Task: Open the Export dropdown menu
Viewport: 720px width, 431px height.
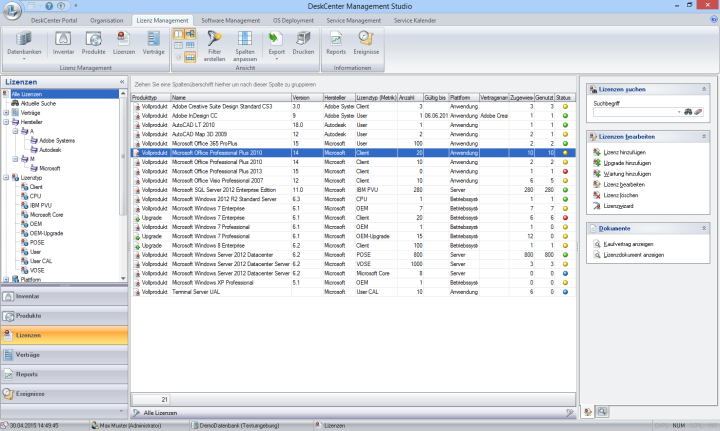Action: (276, 45)
